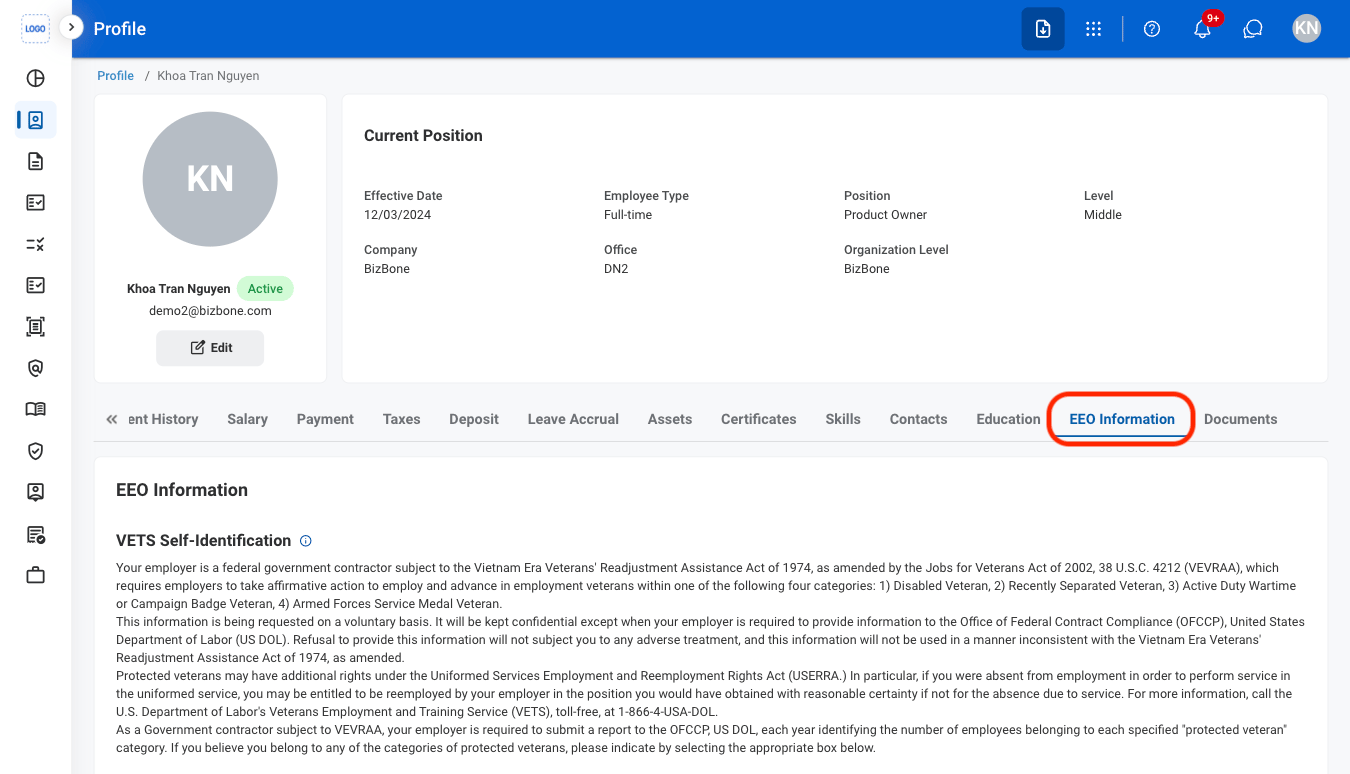1350x774 pixels.
Task: View the Certificates tab
Action: pos(759,419)
